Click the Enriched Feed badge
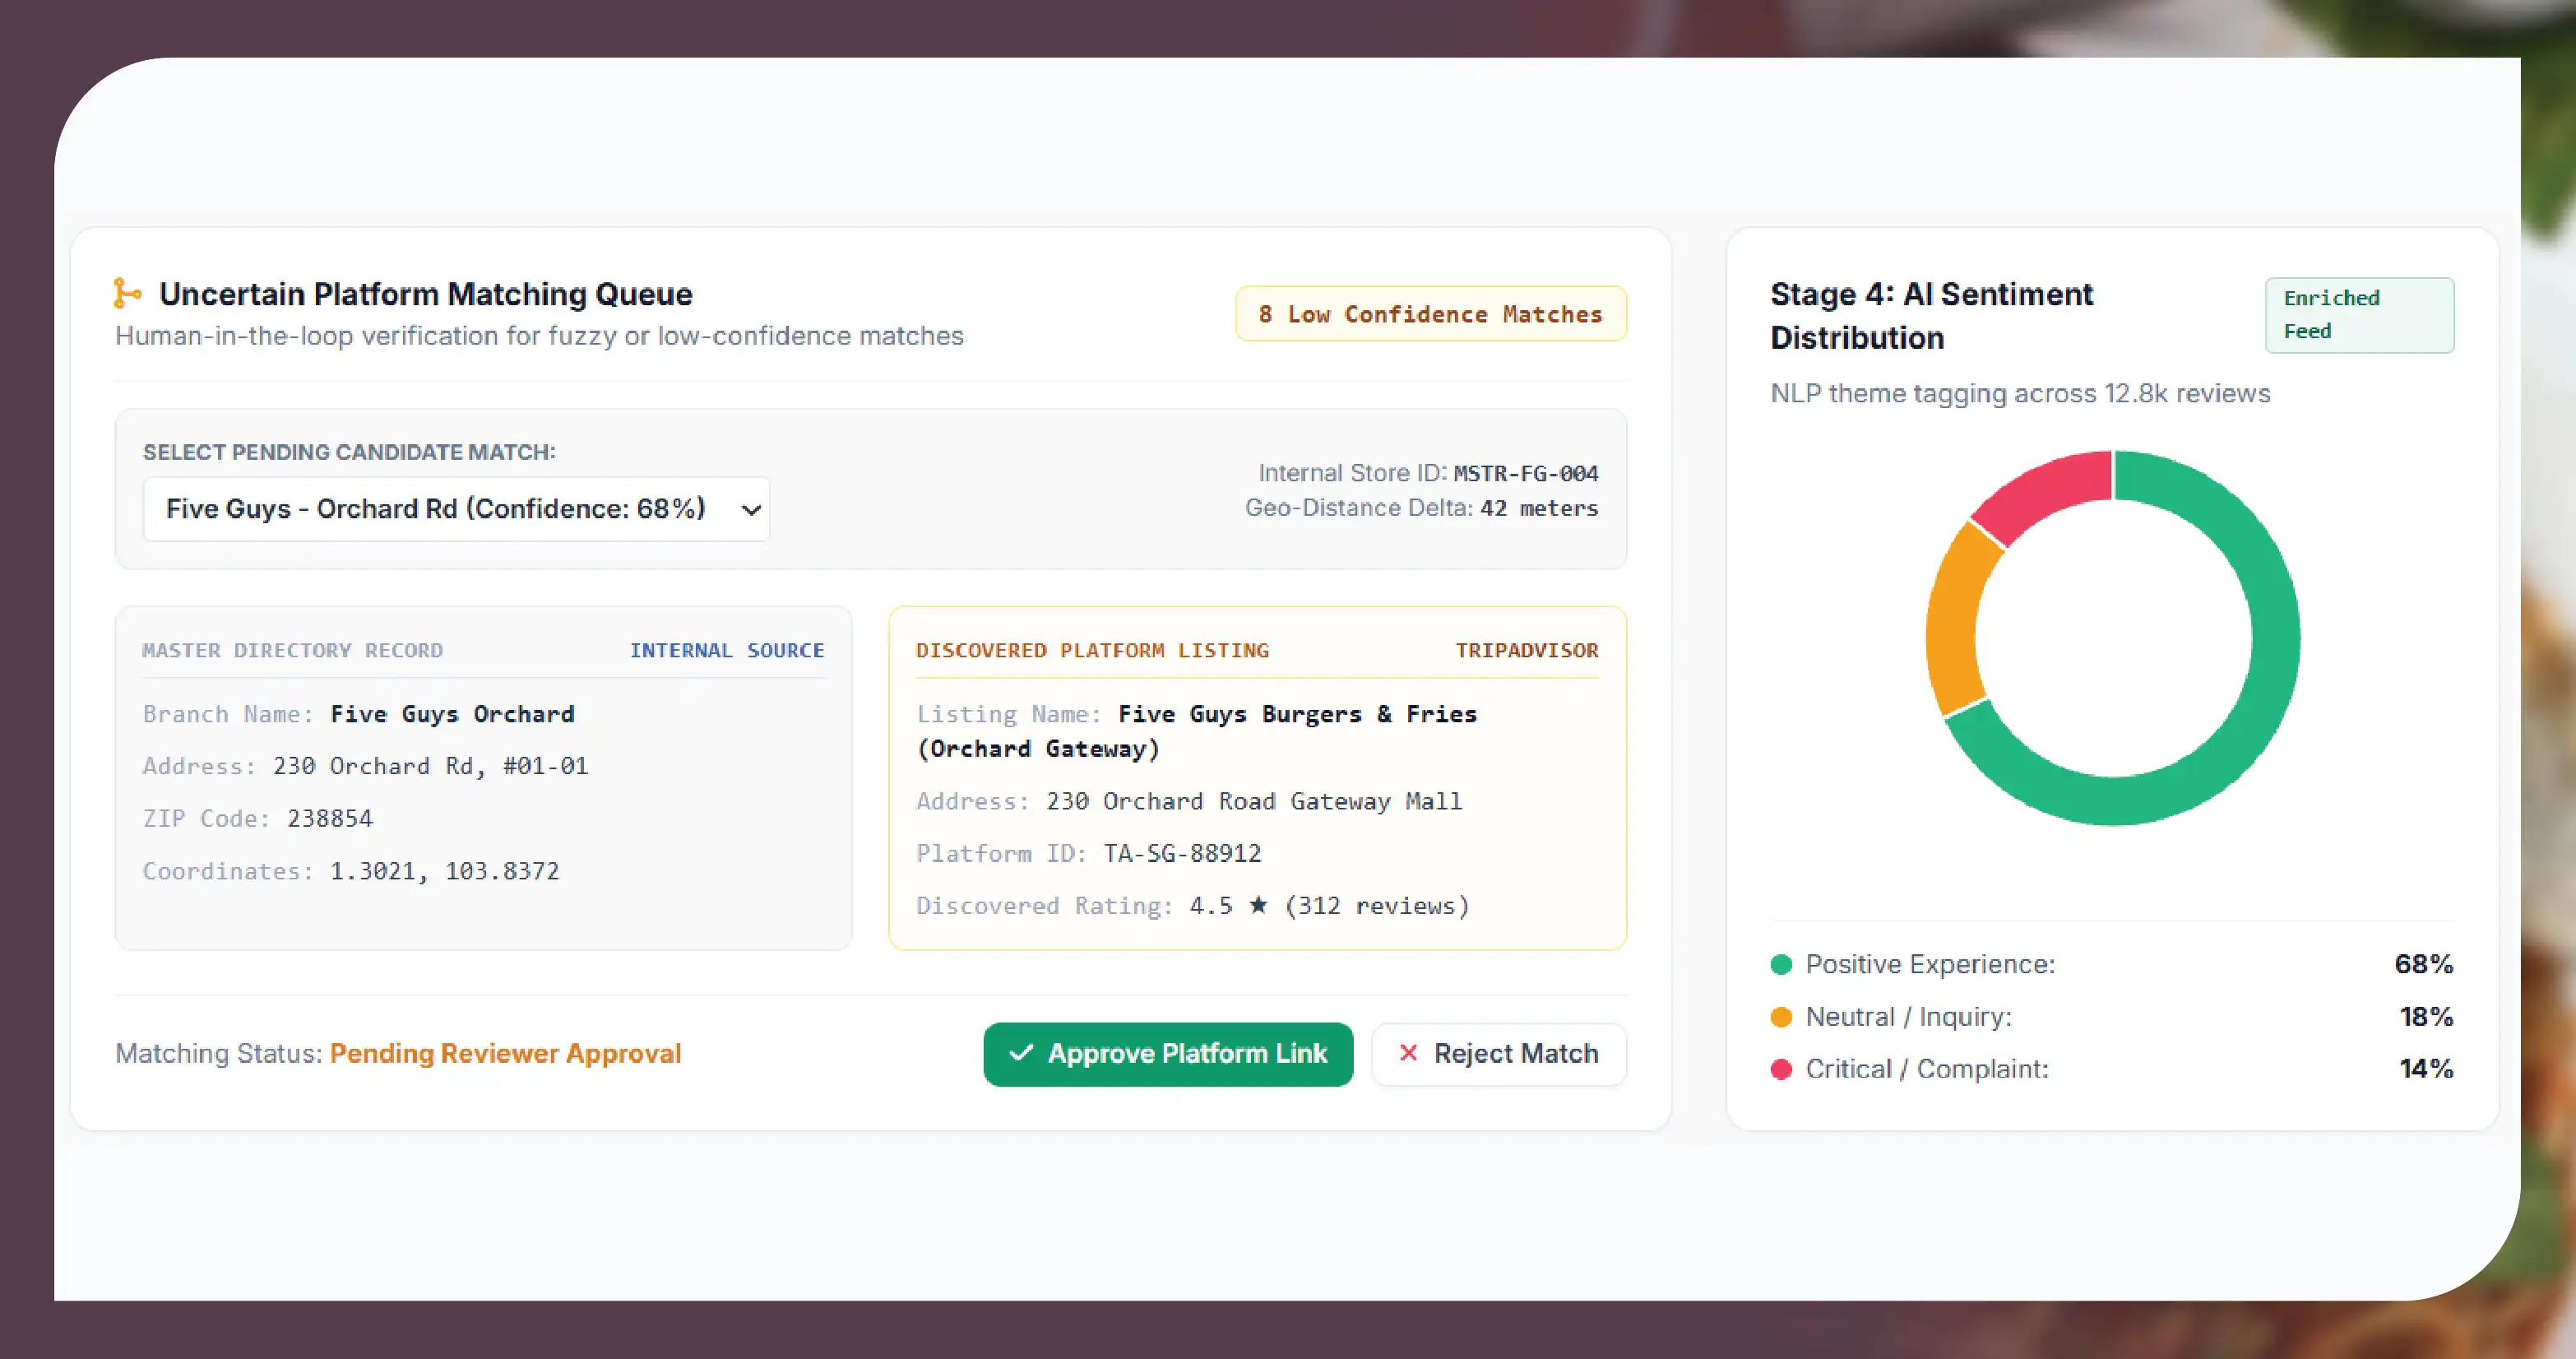Screen dimensions: 2576x1359 (2359, 315)
